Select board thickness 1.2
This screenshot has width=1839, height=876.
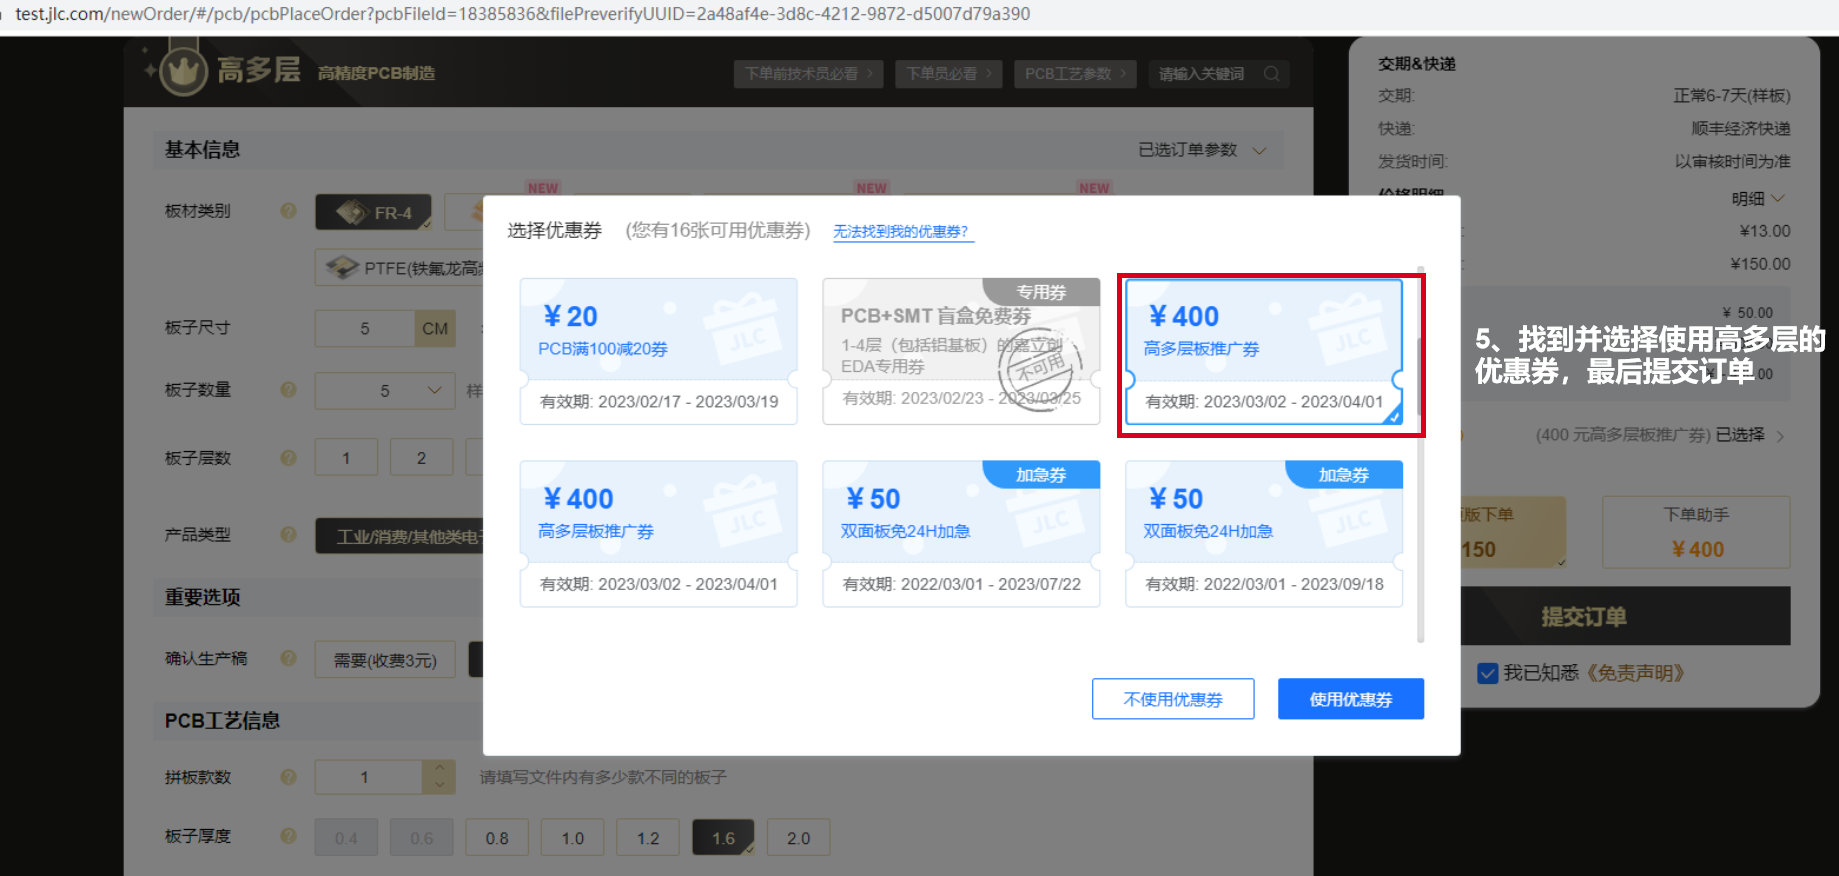648,838
